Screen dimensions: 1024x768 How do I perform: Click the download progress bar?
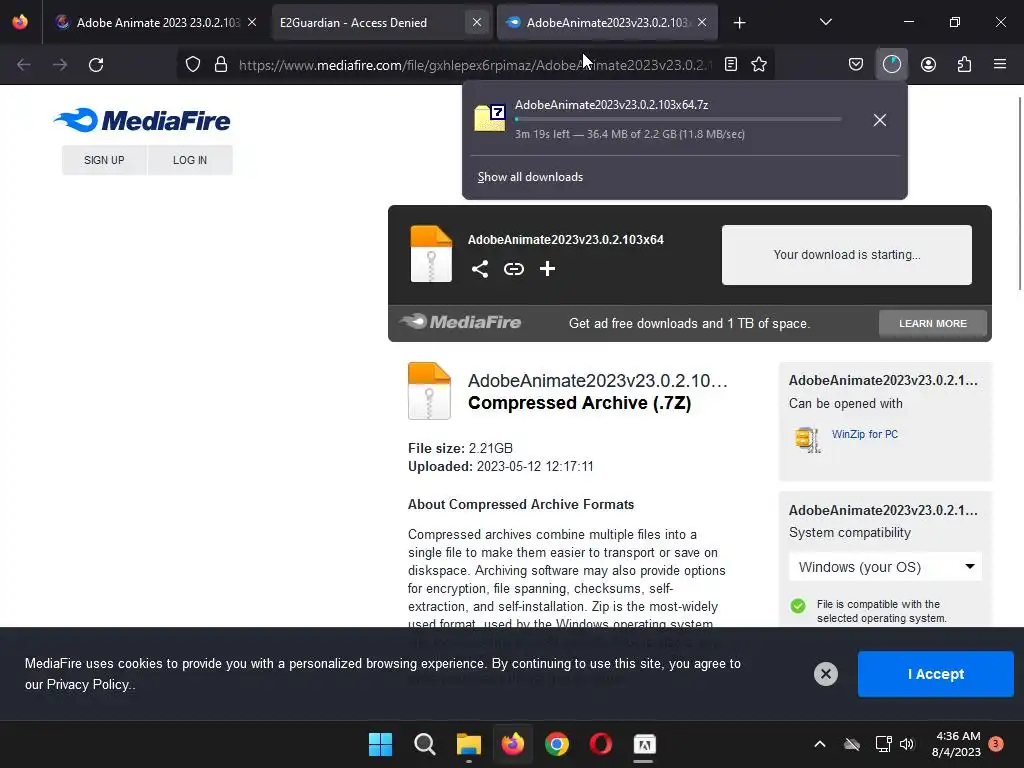click(x=678, y=120)
